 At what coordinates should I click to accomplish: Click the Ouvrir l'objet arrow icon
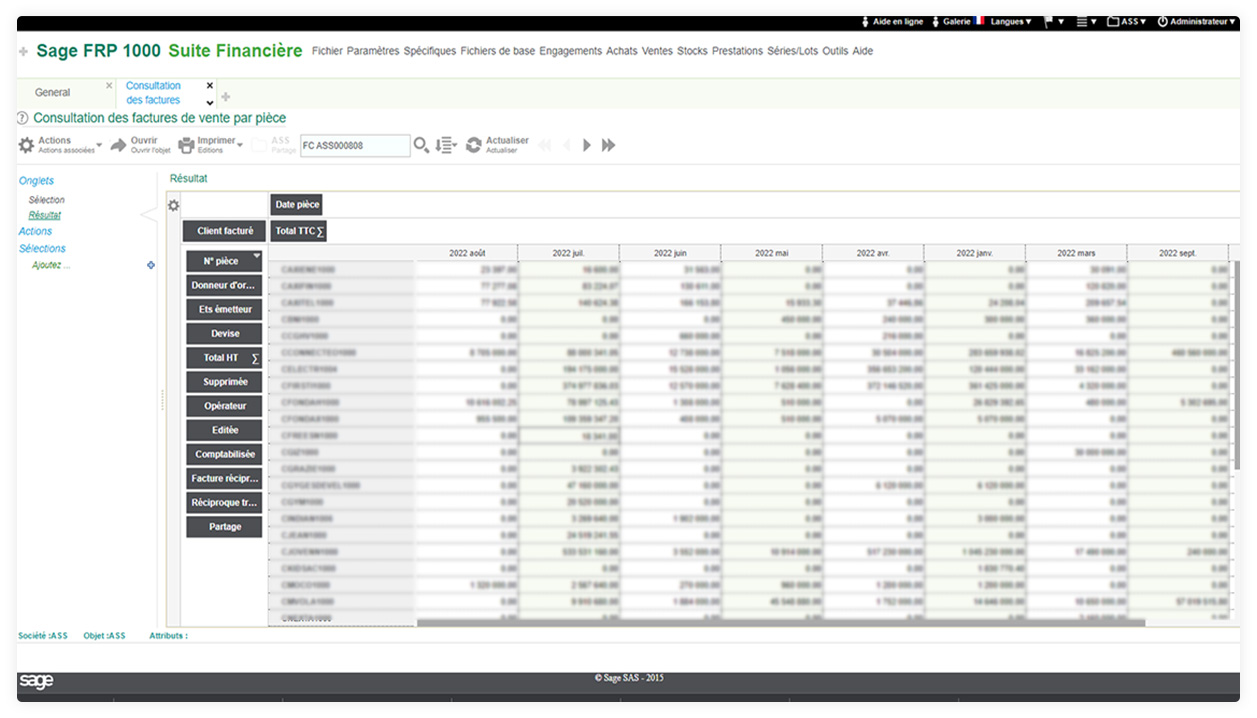tap(119, 146)
